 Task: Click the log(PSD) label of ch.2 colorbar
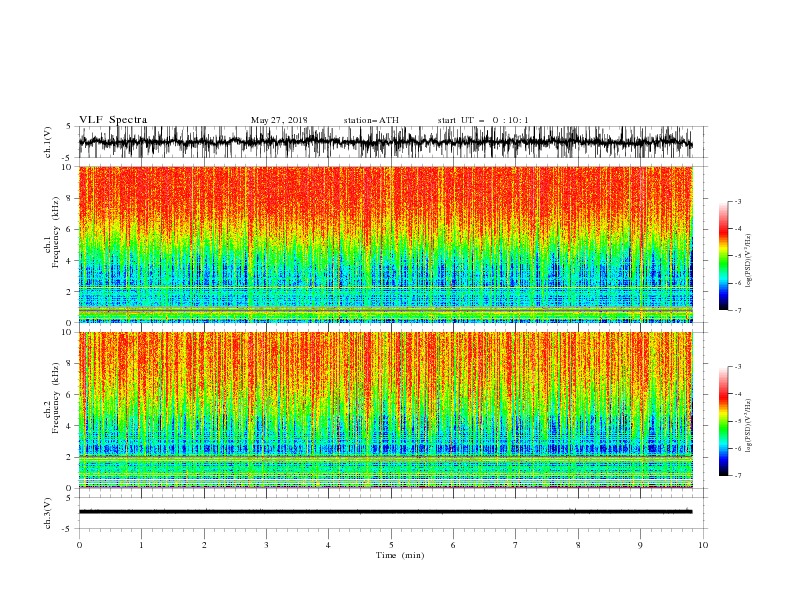click(748, 425)
